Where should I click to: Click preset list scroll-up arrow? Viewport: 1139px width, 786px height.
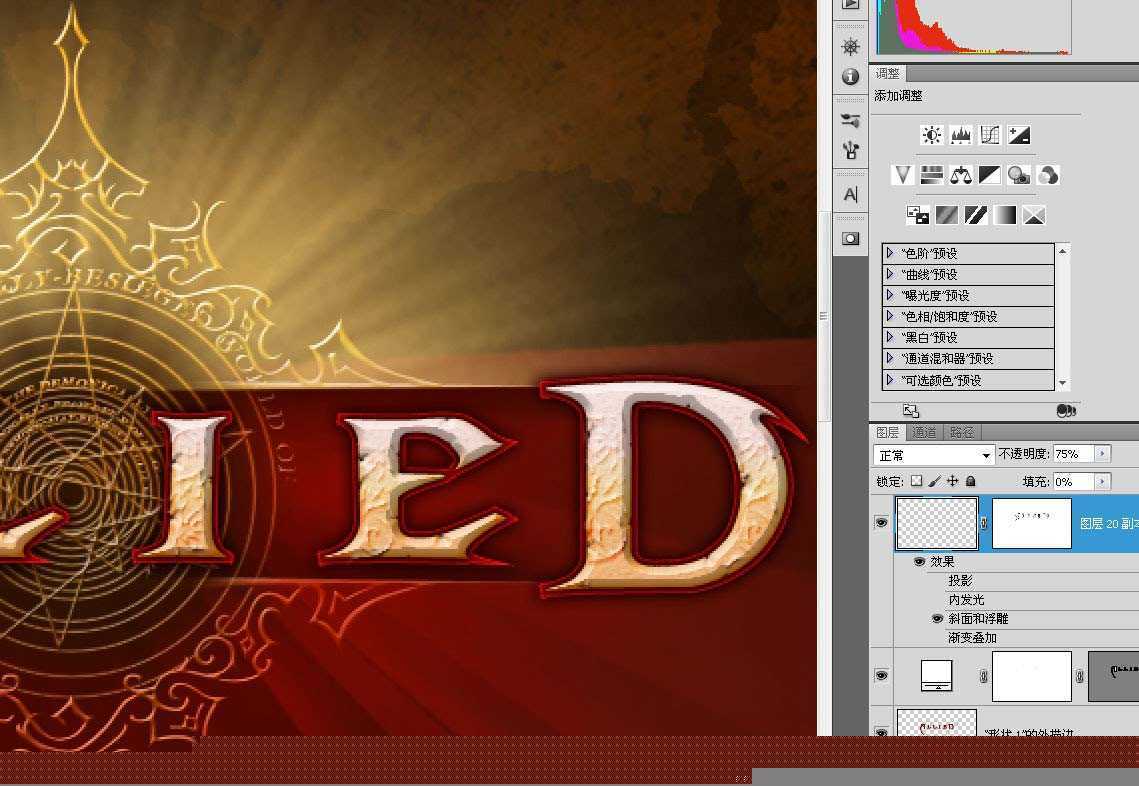[1063, 251]
